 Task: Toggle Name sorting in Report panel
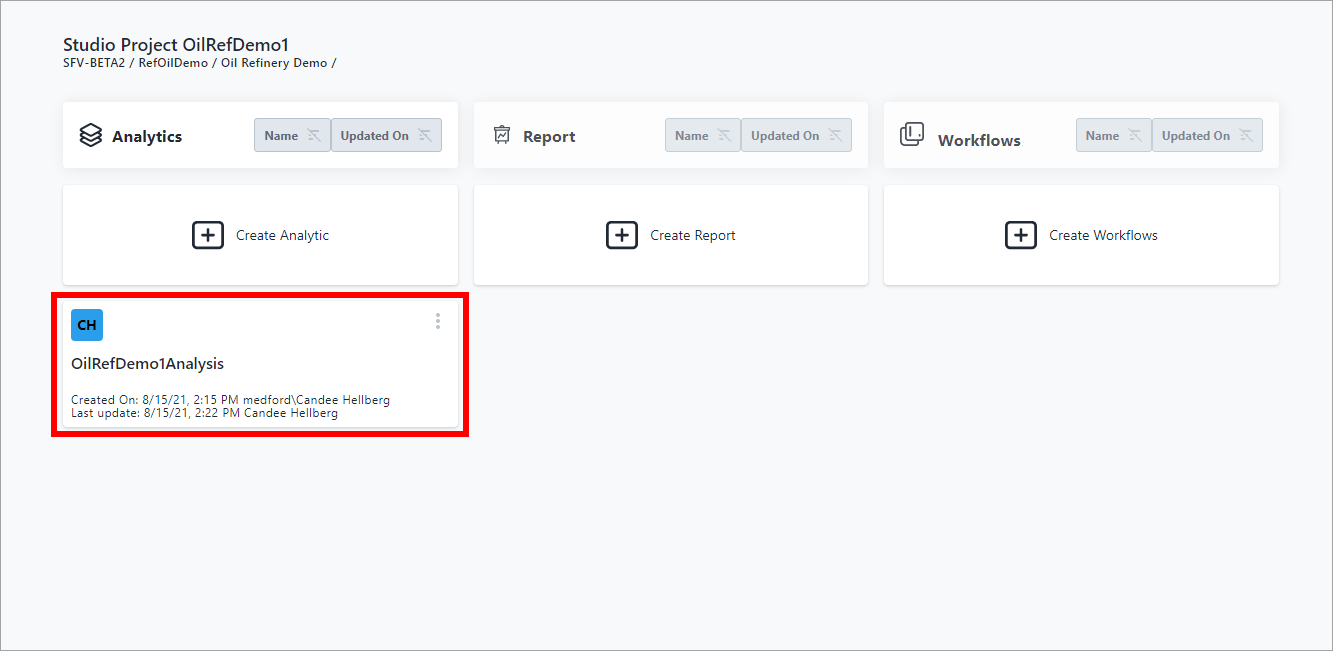[x=703, y=135]
